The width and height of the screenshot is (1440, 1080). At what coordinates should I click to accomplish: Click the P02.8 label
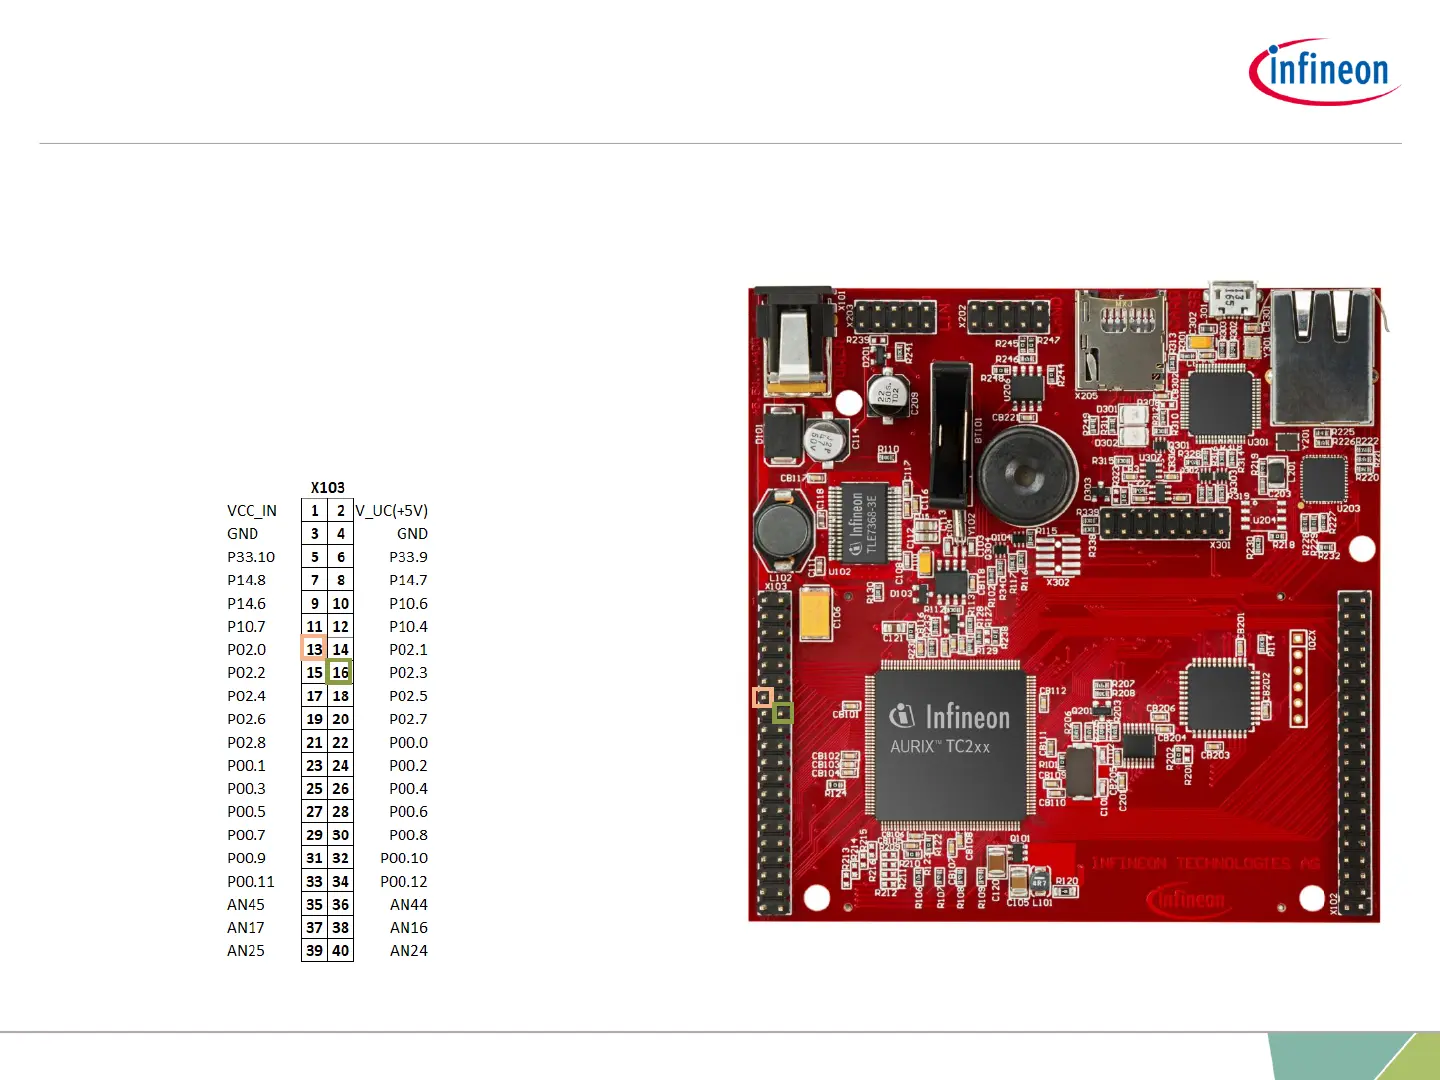(x=246, y=742)
